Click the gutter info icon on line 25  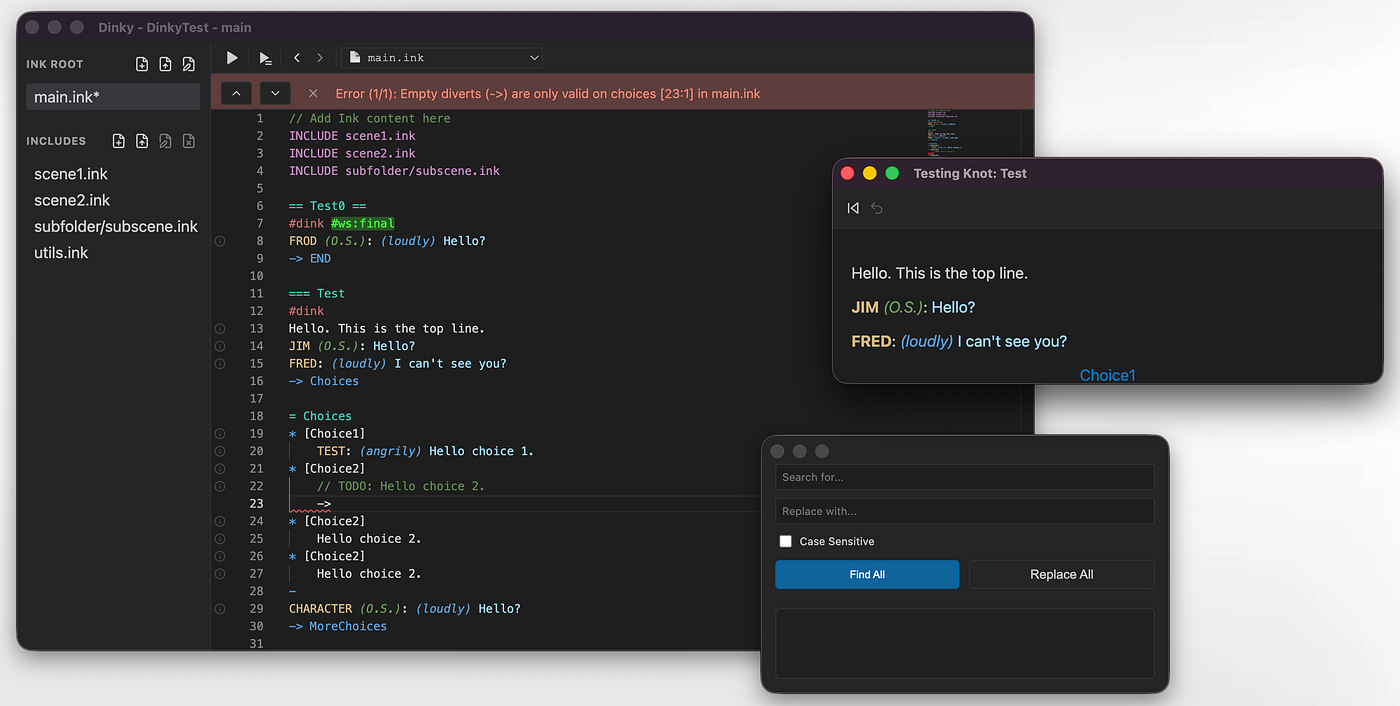220,538
